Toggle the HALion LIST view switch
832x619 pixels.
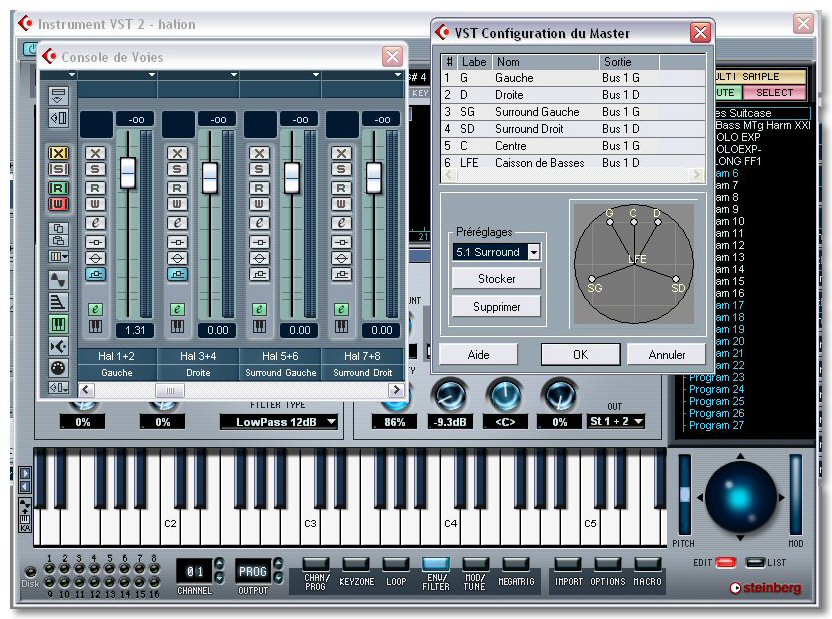tap(755, 562)
